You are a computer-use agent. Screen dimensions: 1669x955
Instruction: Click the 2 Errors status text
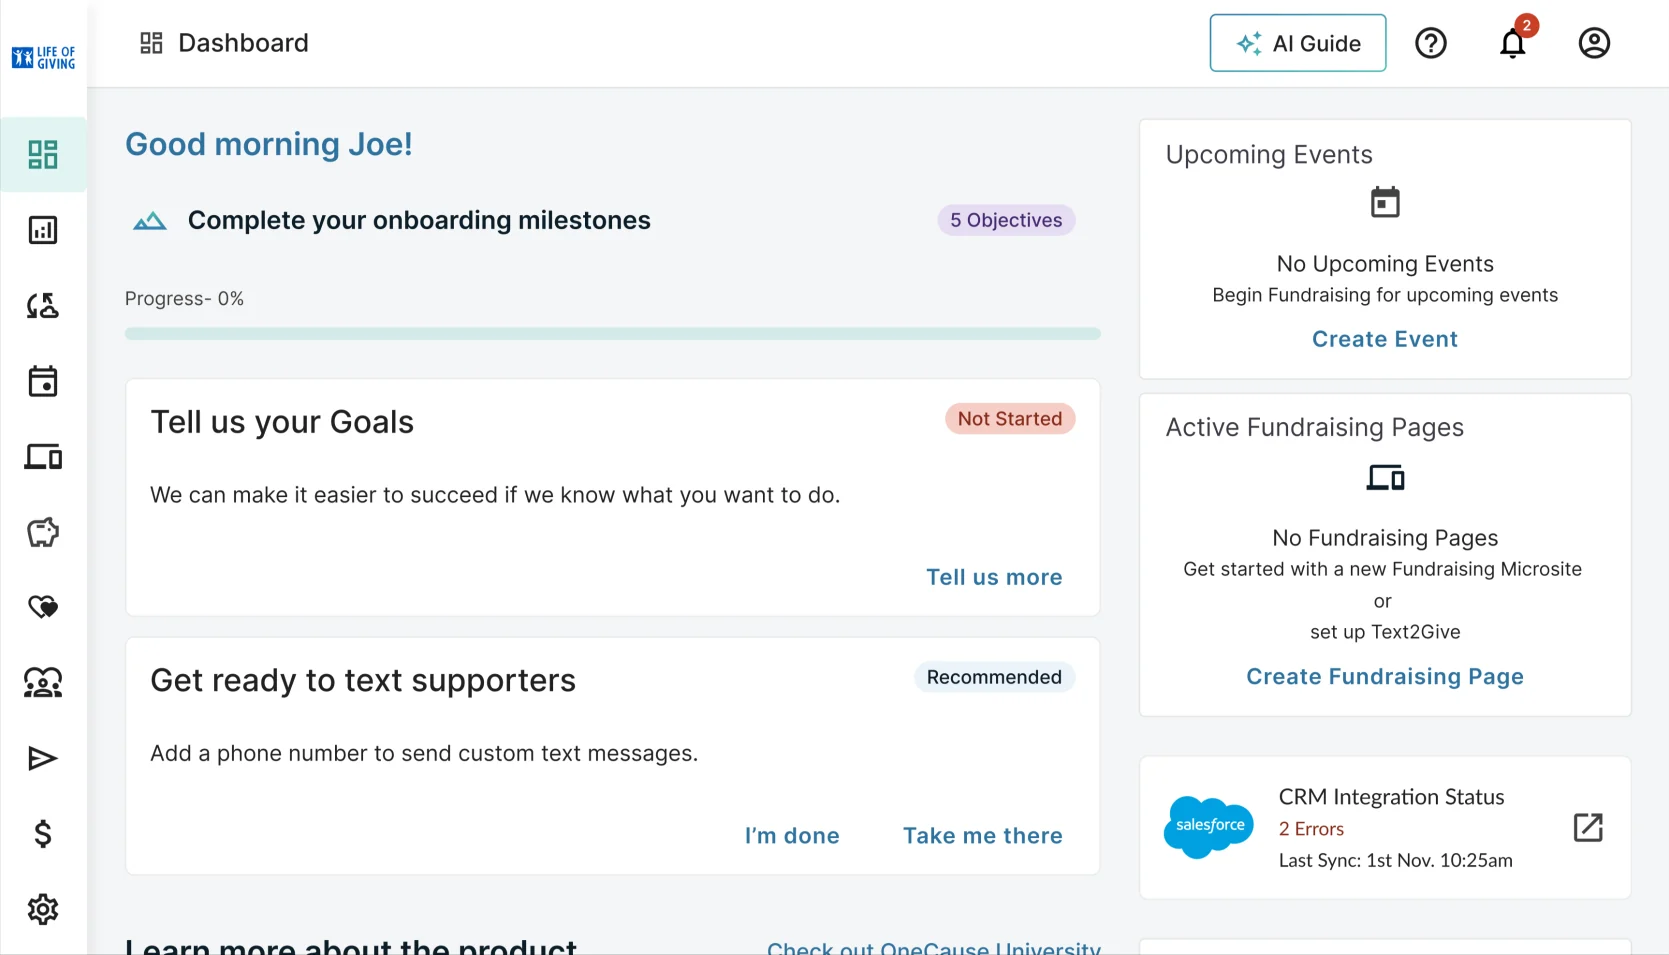(x=1311, y=829)
